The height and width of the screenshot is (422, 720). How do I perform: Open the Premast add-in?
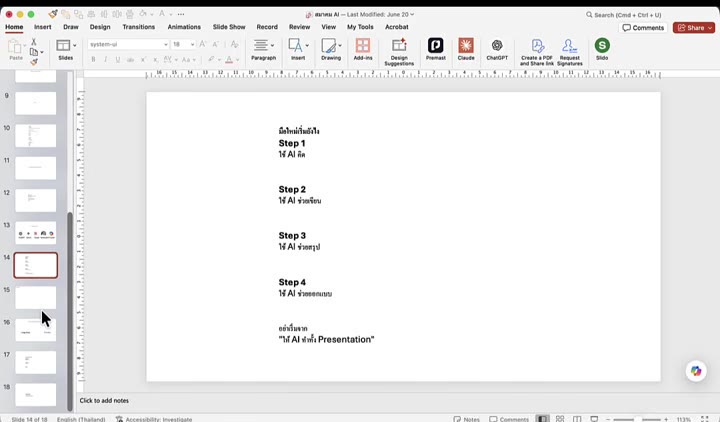point(435,49)
